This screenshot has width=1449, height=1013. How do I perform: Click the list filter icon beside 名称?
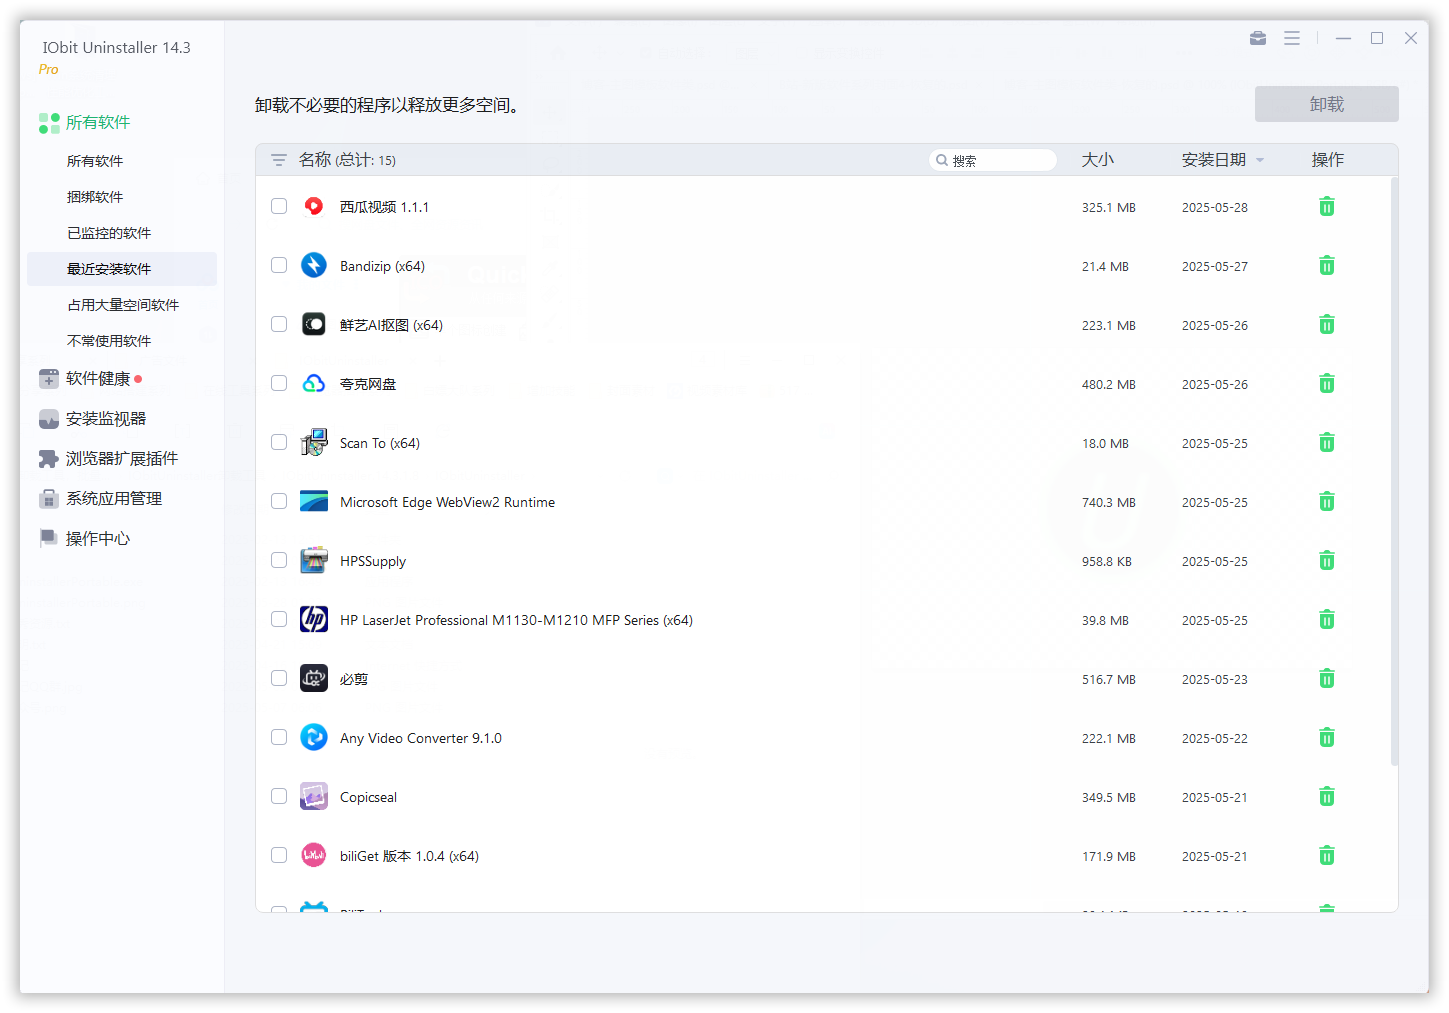pyautogui.click(x=279, y=160)
